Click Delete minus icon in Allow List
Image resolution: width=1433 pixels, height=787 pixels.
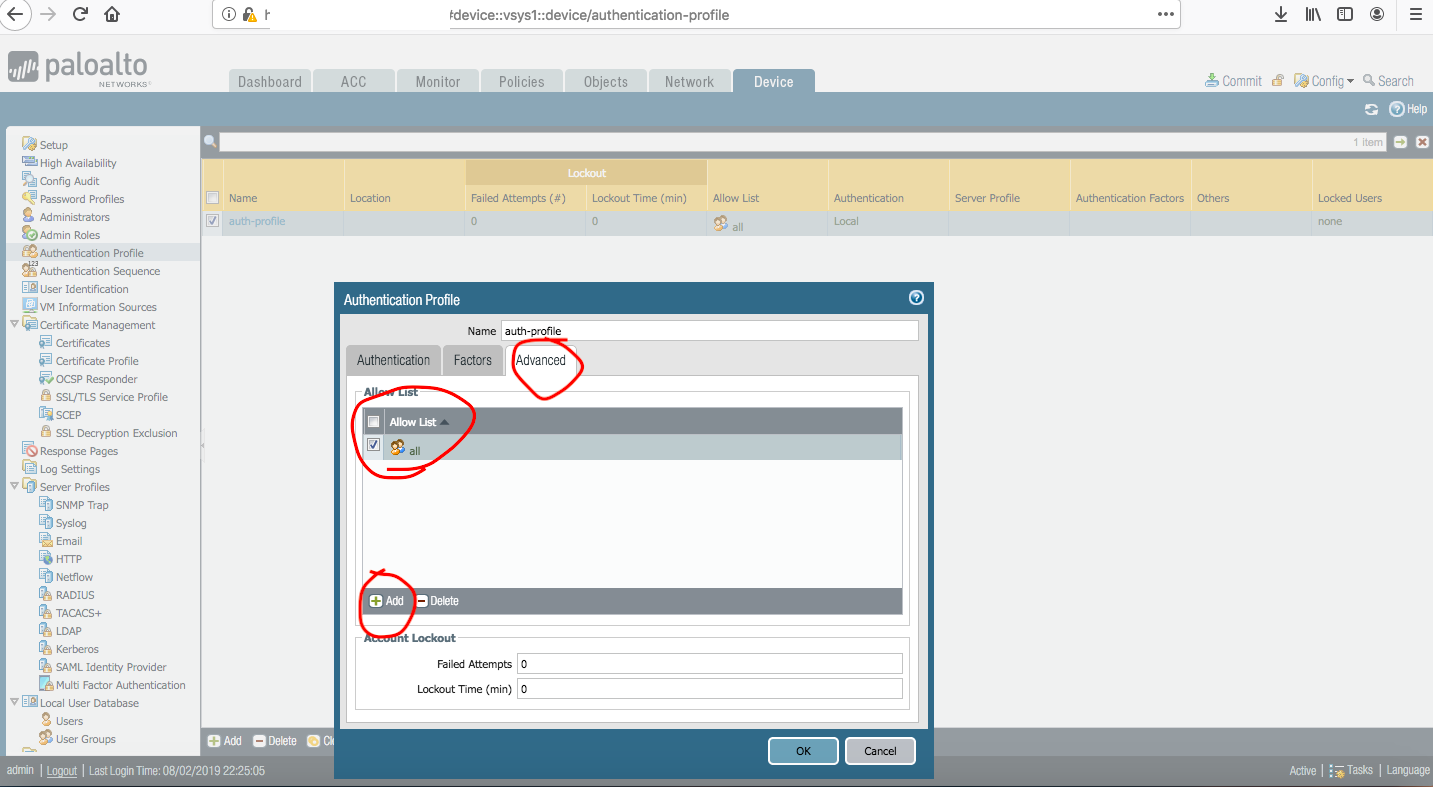(x=421, y=601)
